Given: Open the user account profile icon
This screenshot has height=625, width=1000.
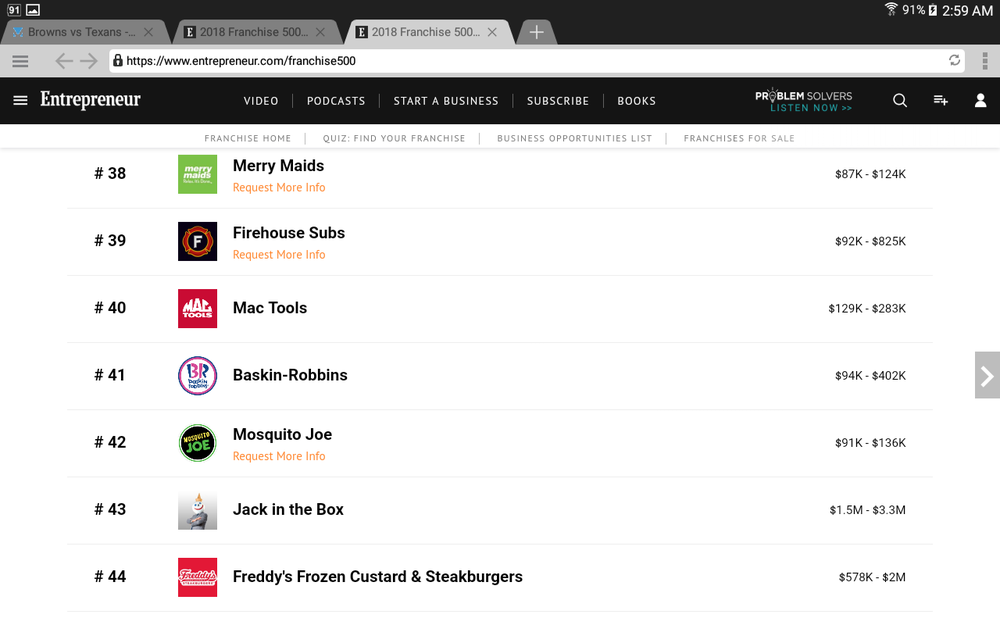Looking at the screenshot, I should [980, 100].
